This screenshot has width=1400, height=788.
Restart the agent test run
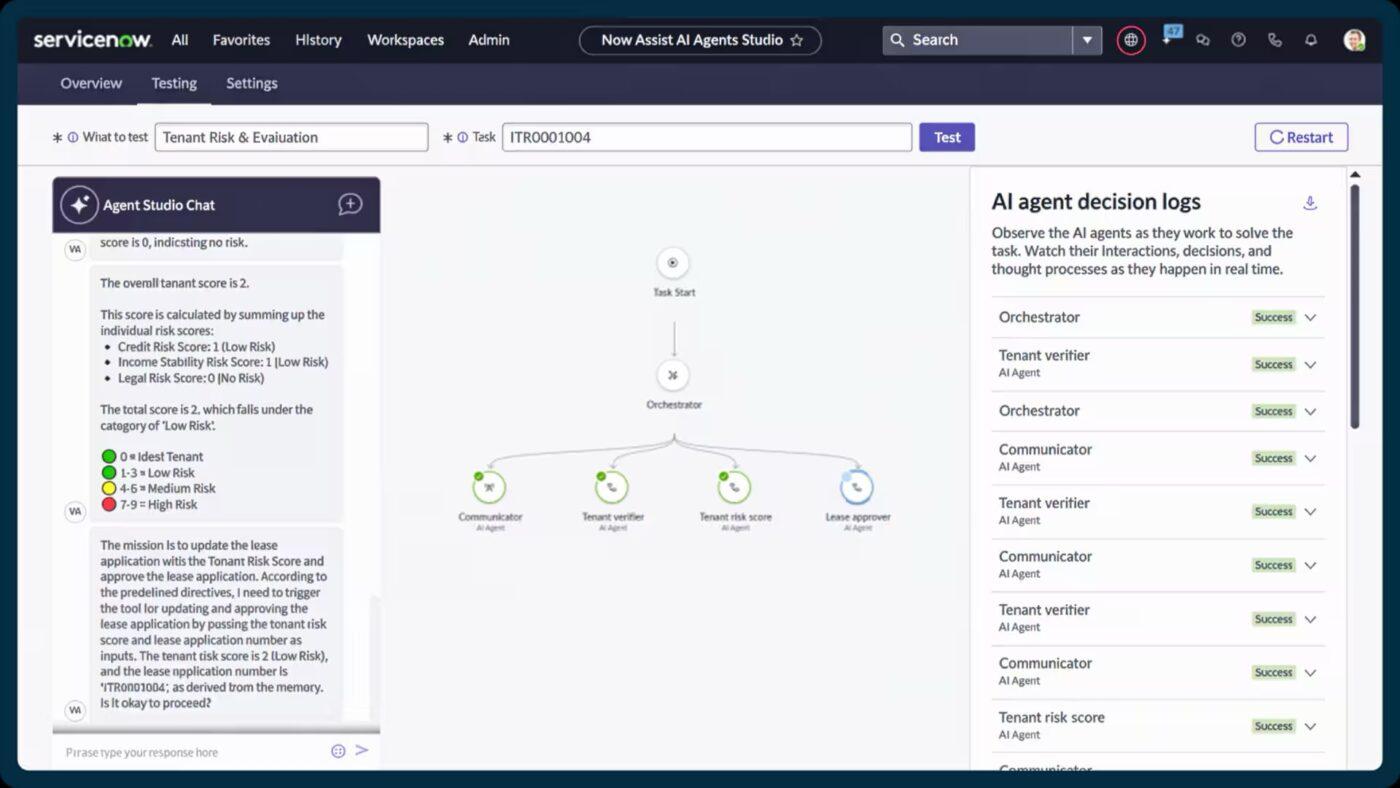tap(1301, 137)
